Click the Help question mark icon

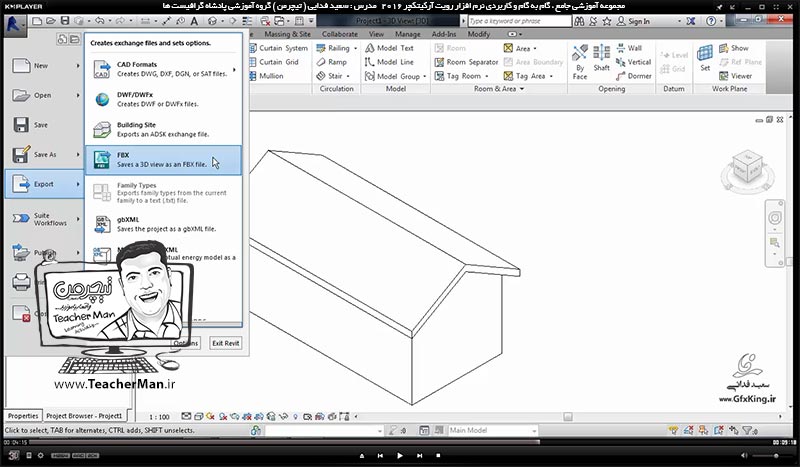[711, 21]
